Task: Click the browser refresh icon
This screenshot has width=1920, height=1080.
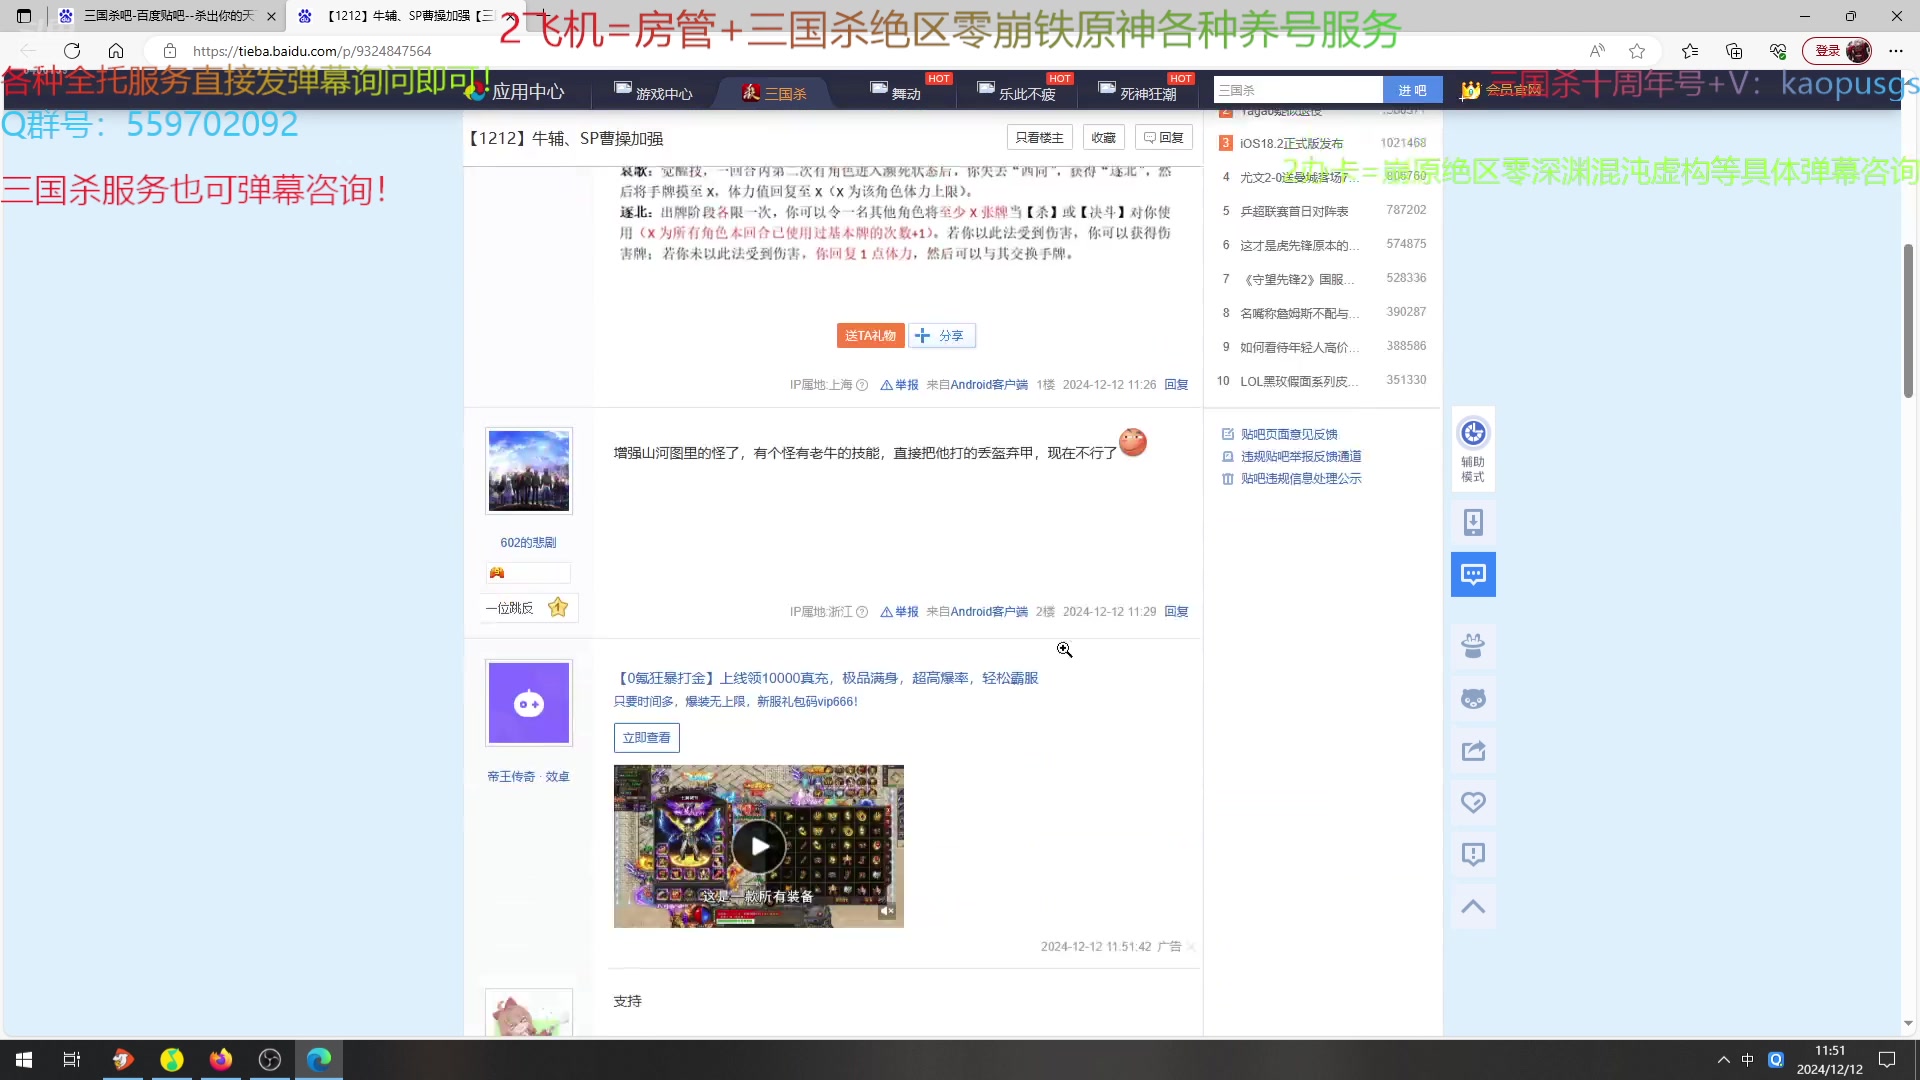Action: tap(72, 51)
